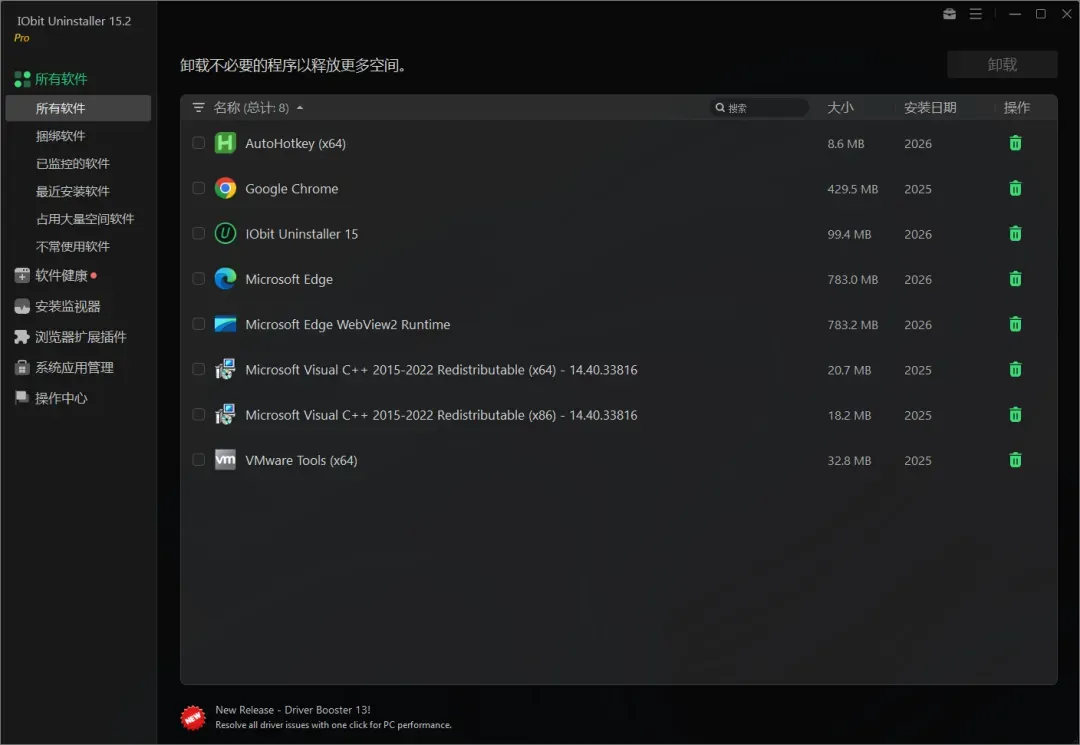The width and height of the screenshot is (1080, 745).
Task: Tick checkbox for Edge WebView2 Runtime
Action: click(198, 324)
